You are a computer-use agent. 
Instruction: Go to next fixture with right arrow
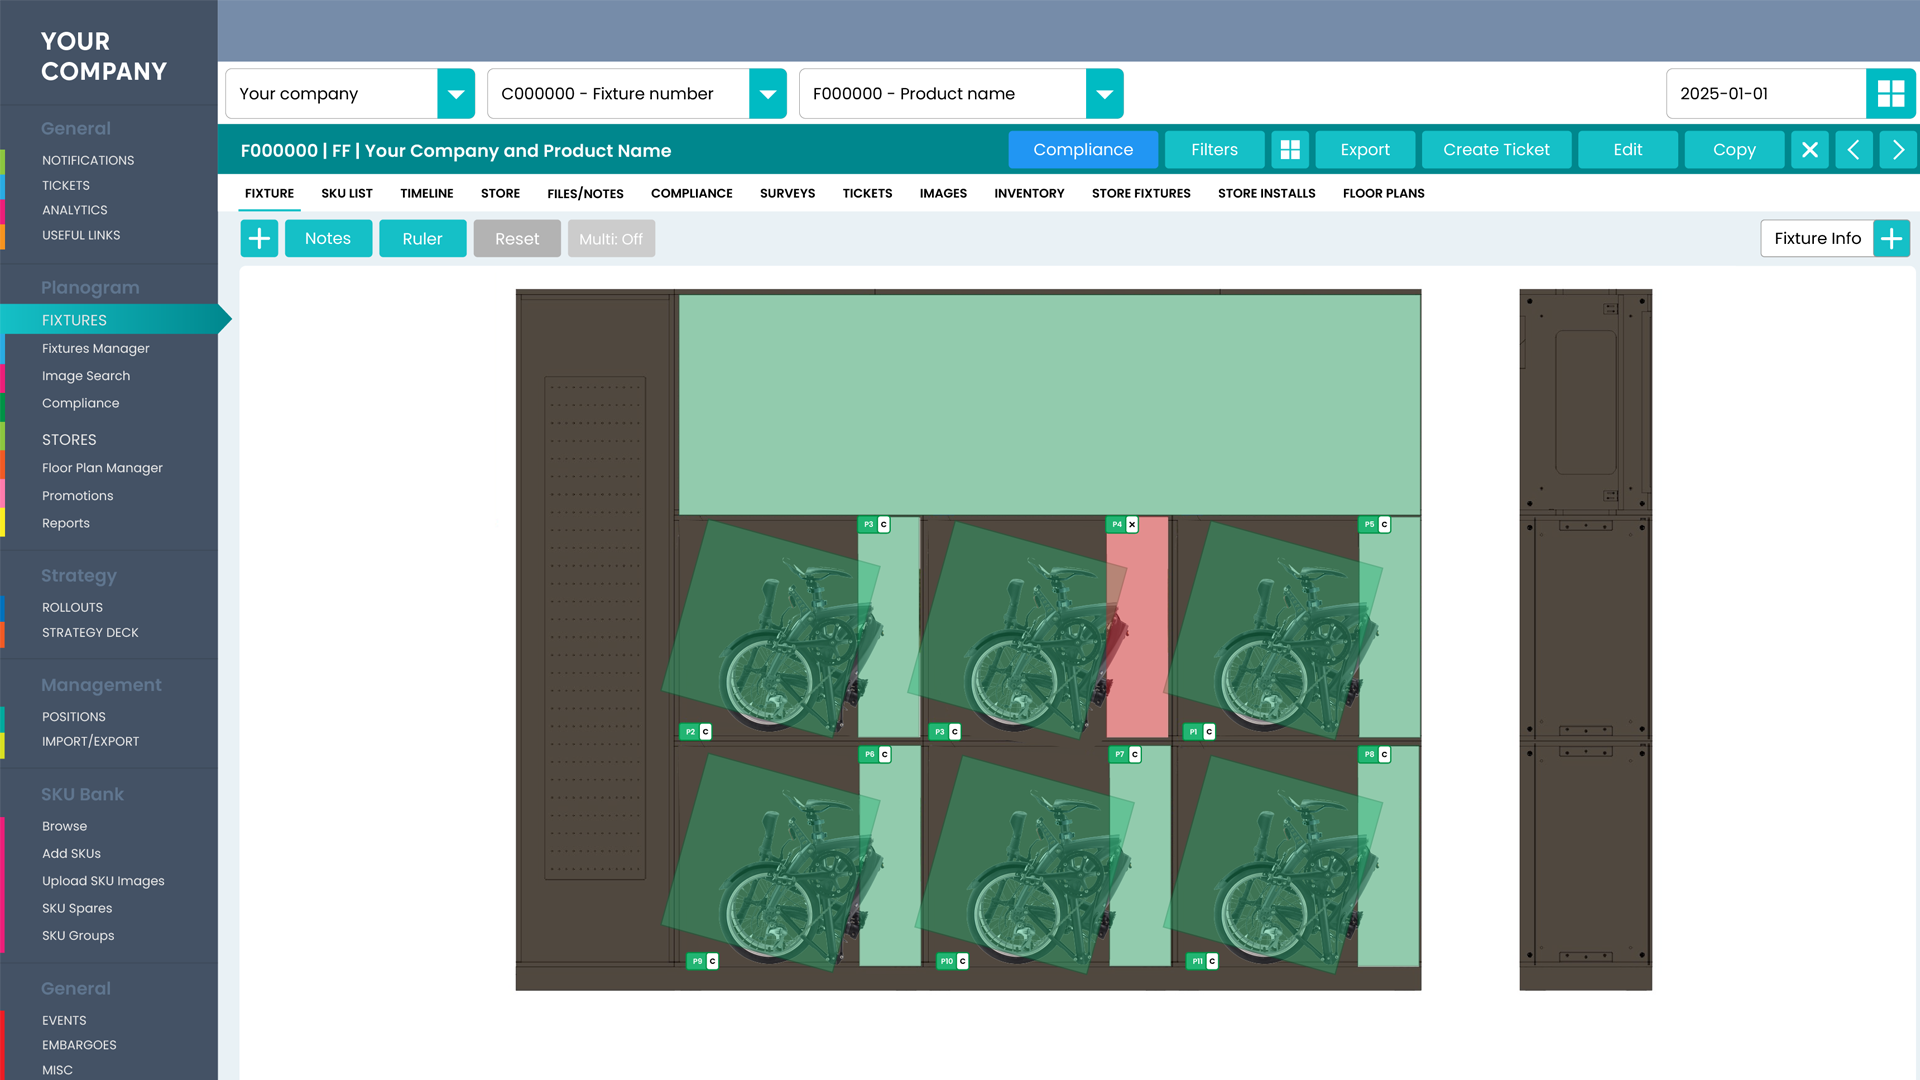tap(1898, 150)
